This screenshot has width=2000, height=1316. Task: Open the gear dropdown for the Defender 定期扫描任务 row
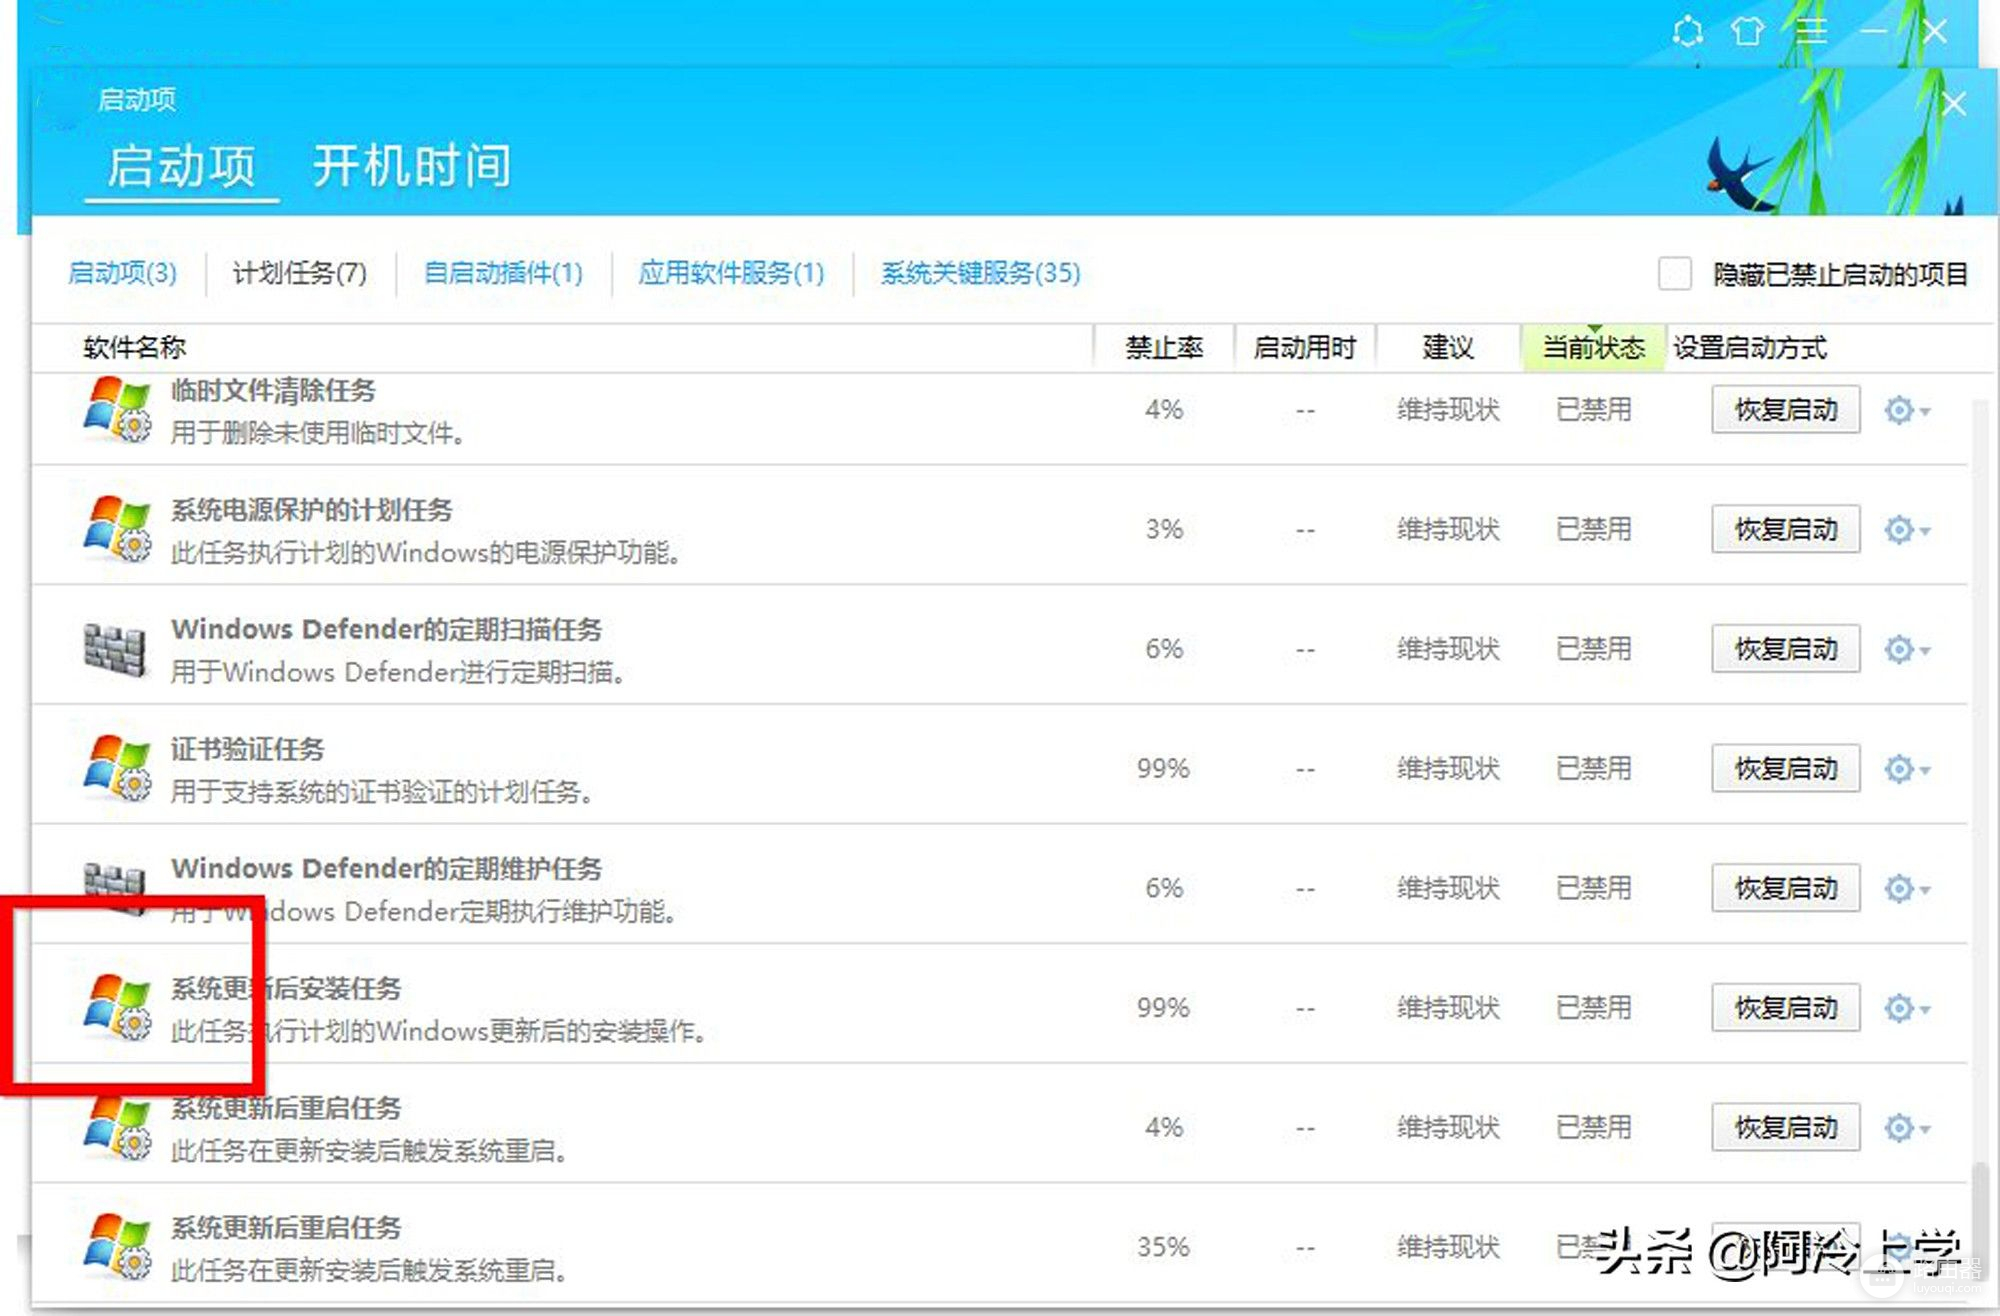[x=1906, y=650]
